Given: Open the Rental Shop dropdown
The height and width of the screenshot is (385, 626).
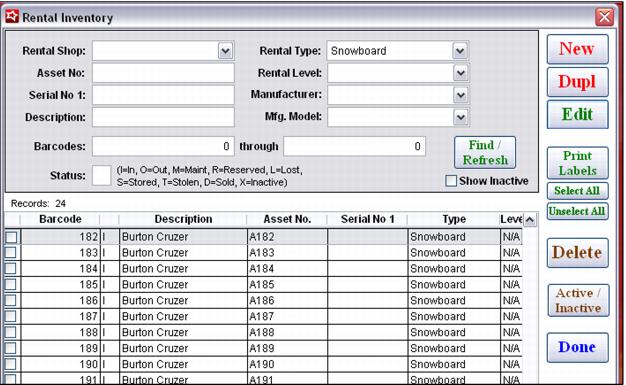Looking at the screenshot, I should point(225,51).
